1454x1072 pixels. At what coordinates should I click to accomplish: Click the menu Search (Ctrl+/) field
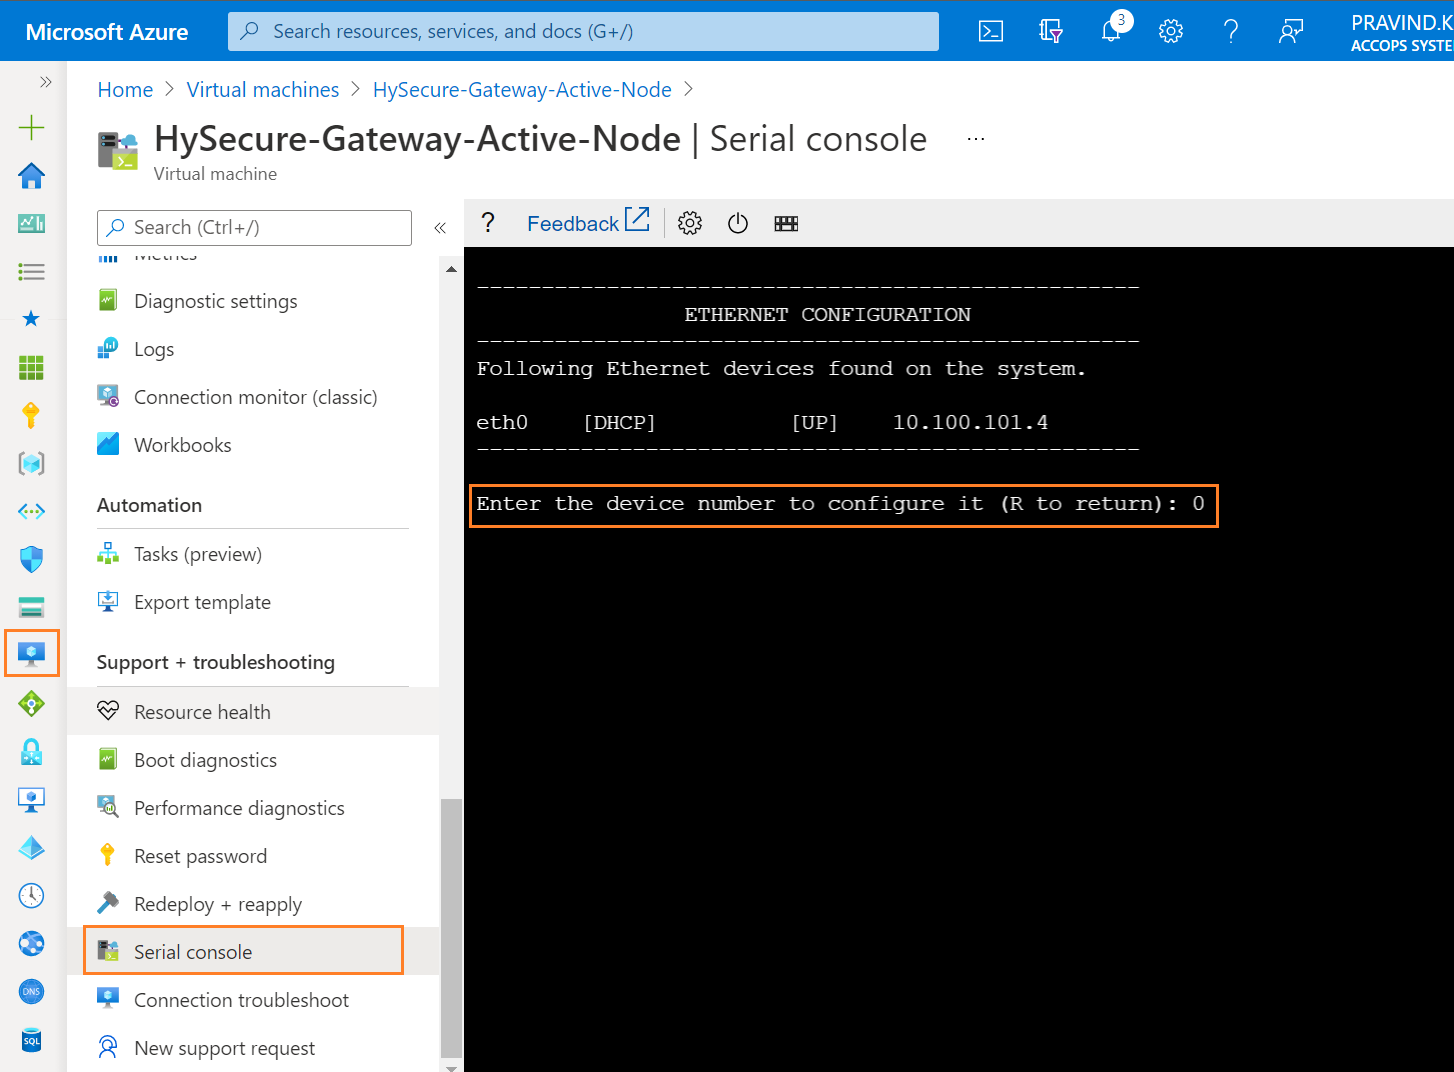point(254,227)
